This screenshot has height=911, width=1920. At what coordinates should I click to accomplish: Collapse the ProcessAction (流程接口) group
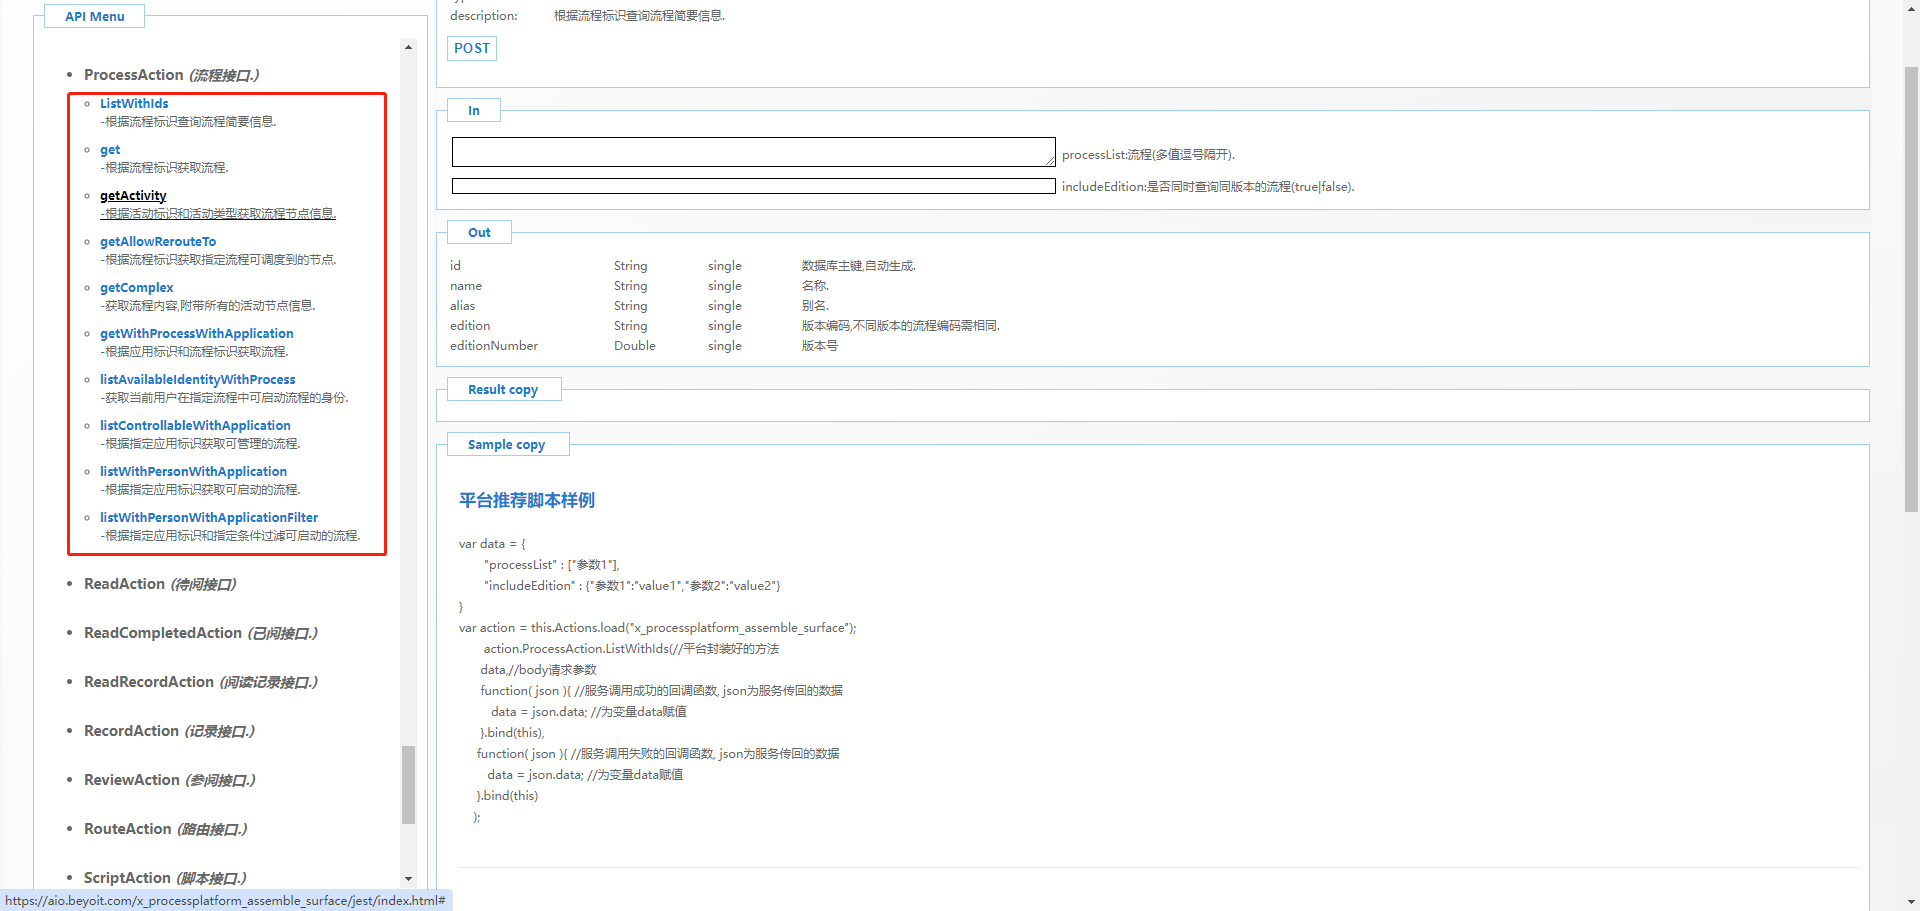coord(171,75)
